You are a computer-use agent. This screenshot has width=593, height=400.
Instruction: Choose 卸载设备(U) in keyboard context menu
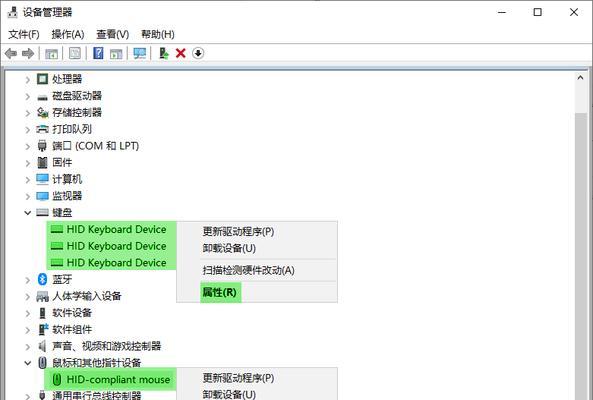coord(229,248)
